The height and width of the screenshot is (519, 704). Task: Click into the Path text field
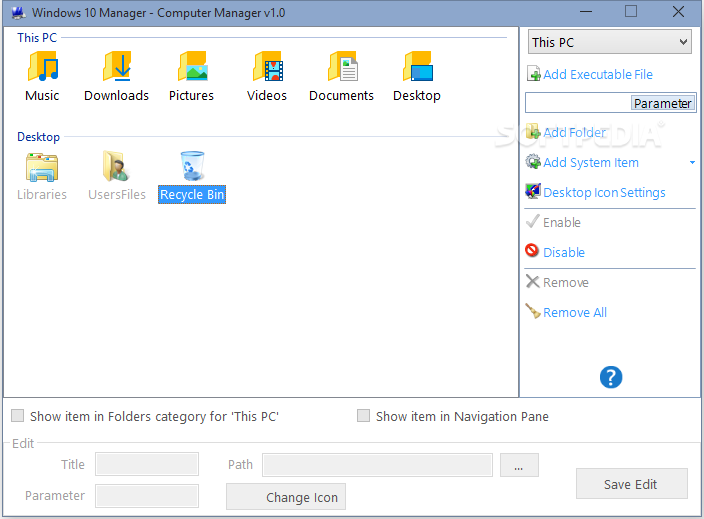tap(377, 465)
